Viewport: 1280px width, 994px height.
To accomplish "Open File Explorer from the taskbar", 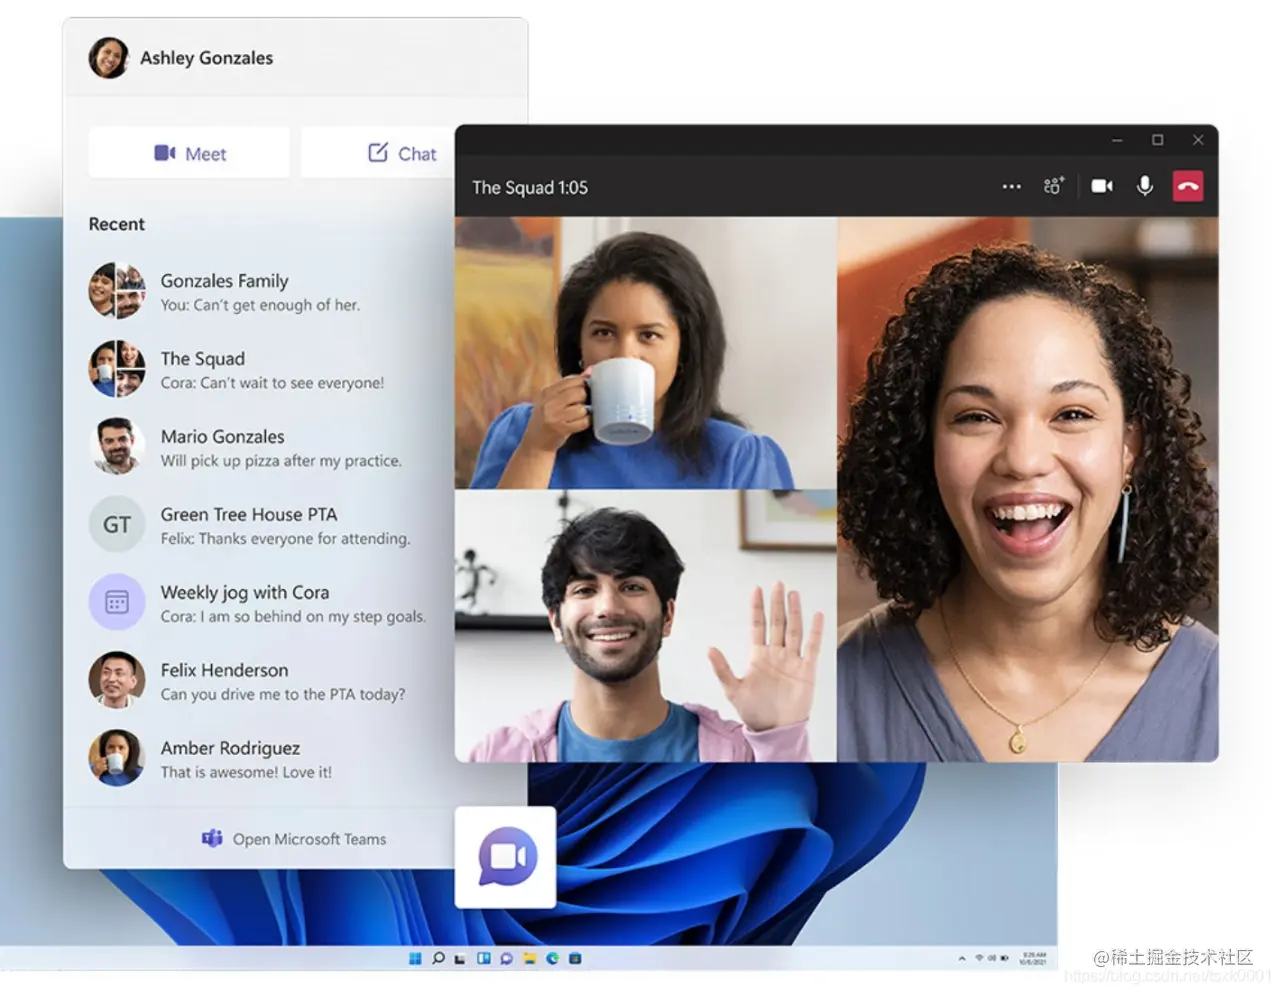I will 529,958.
